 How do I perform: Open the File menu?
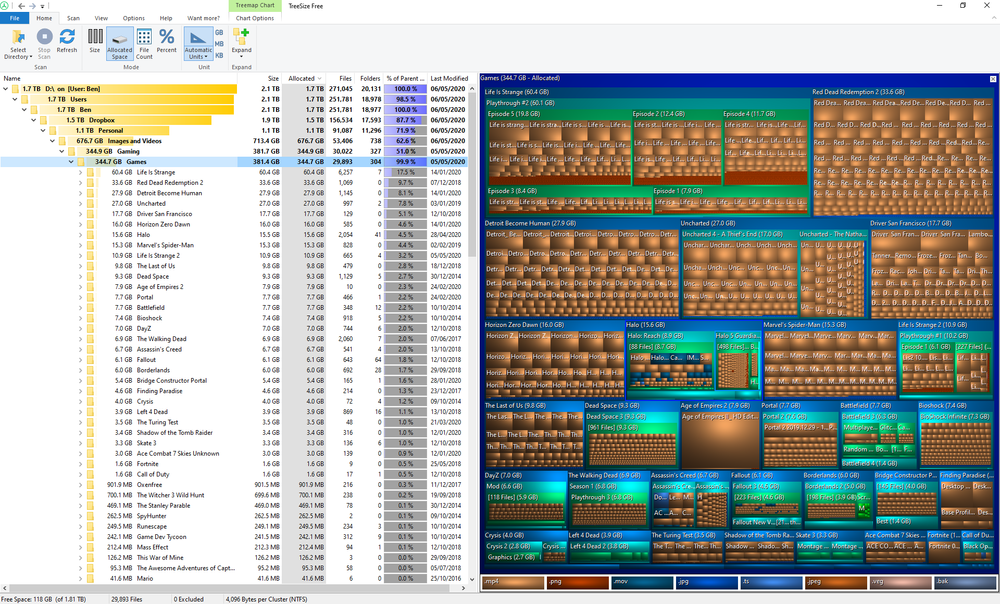[14, 18]
